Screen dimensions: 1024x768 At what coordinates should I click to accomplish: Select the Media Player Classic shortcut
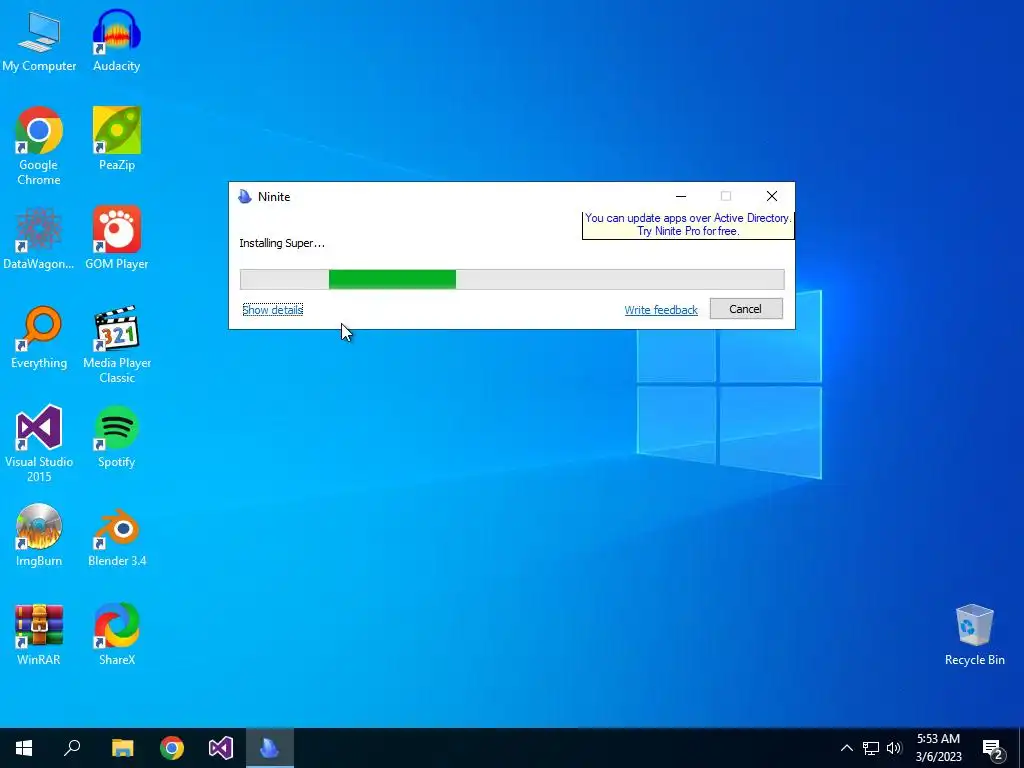(116, 344)
